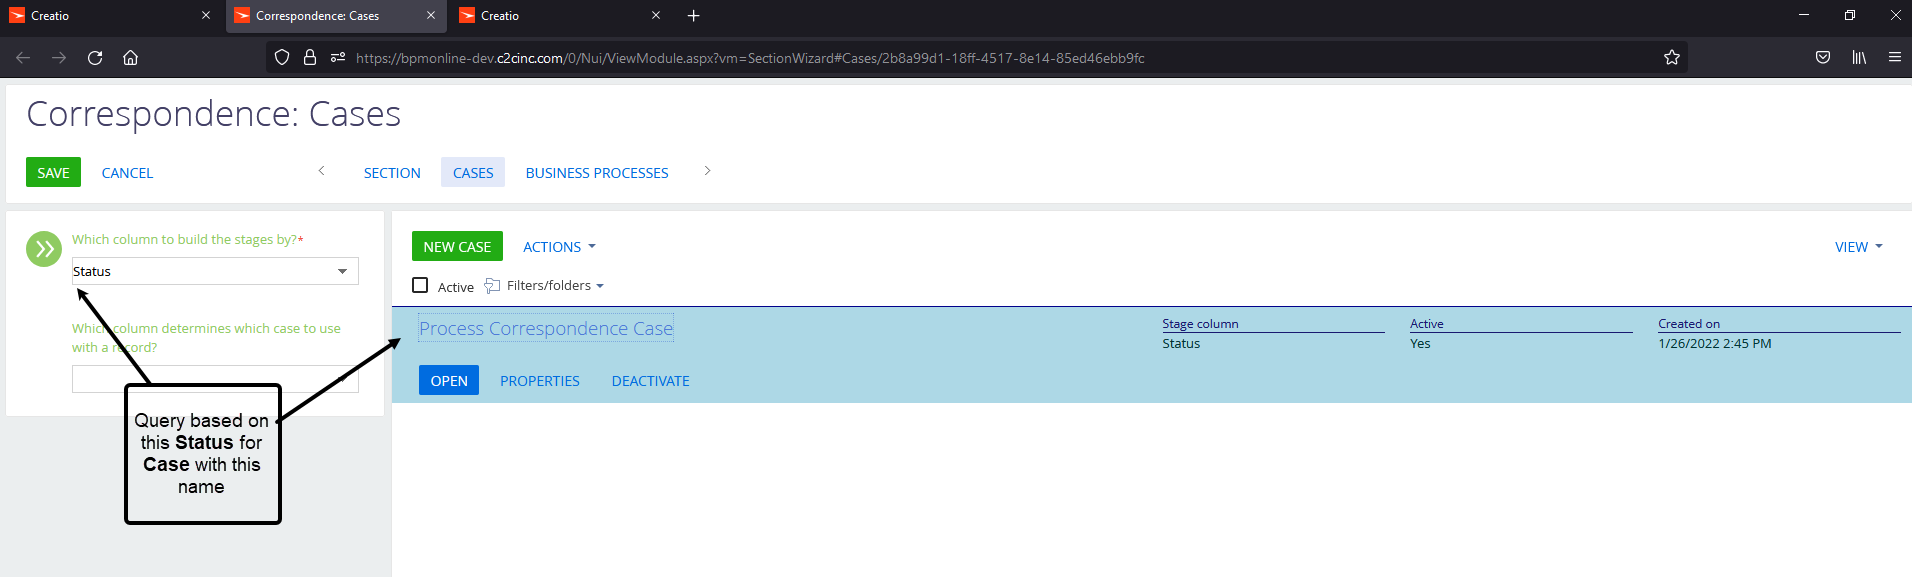View case Properties
This screenshot has height=577, width=1912.
(x=540, y=381)
